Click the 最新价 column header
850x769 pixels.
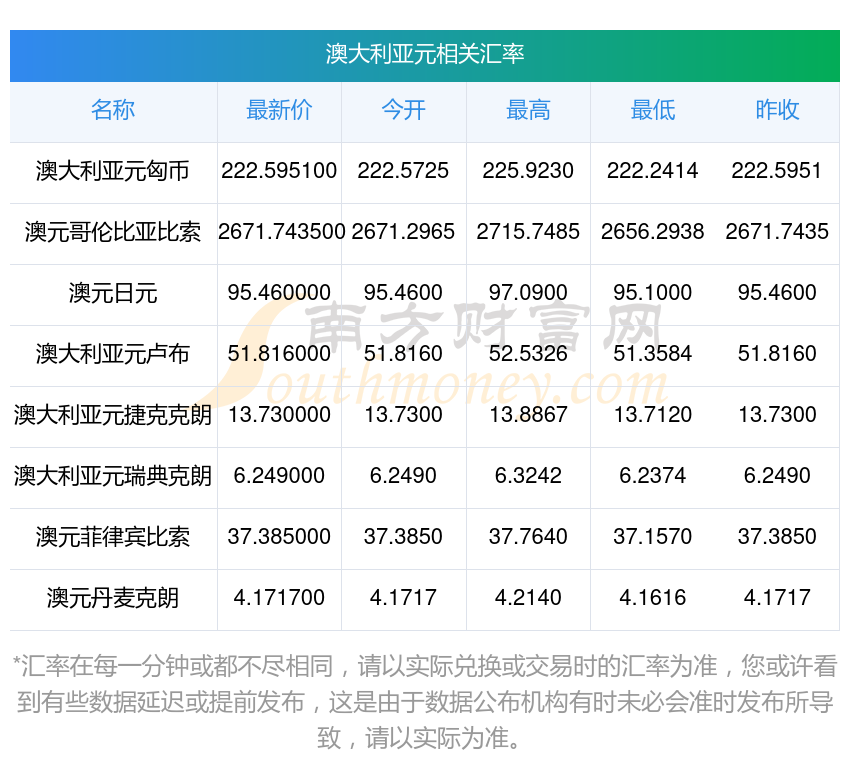(279, 110)
